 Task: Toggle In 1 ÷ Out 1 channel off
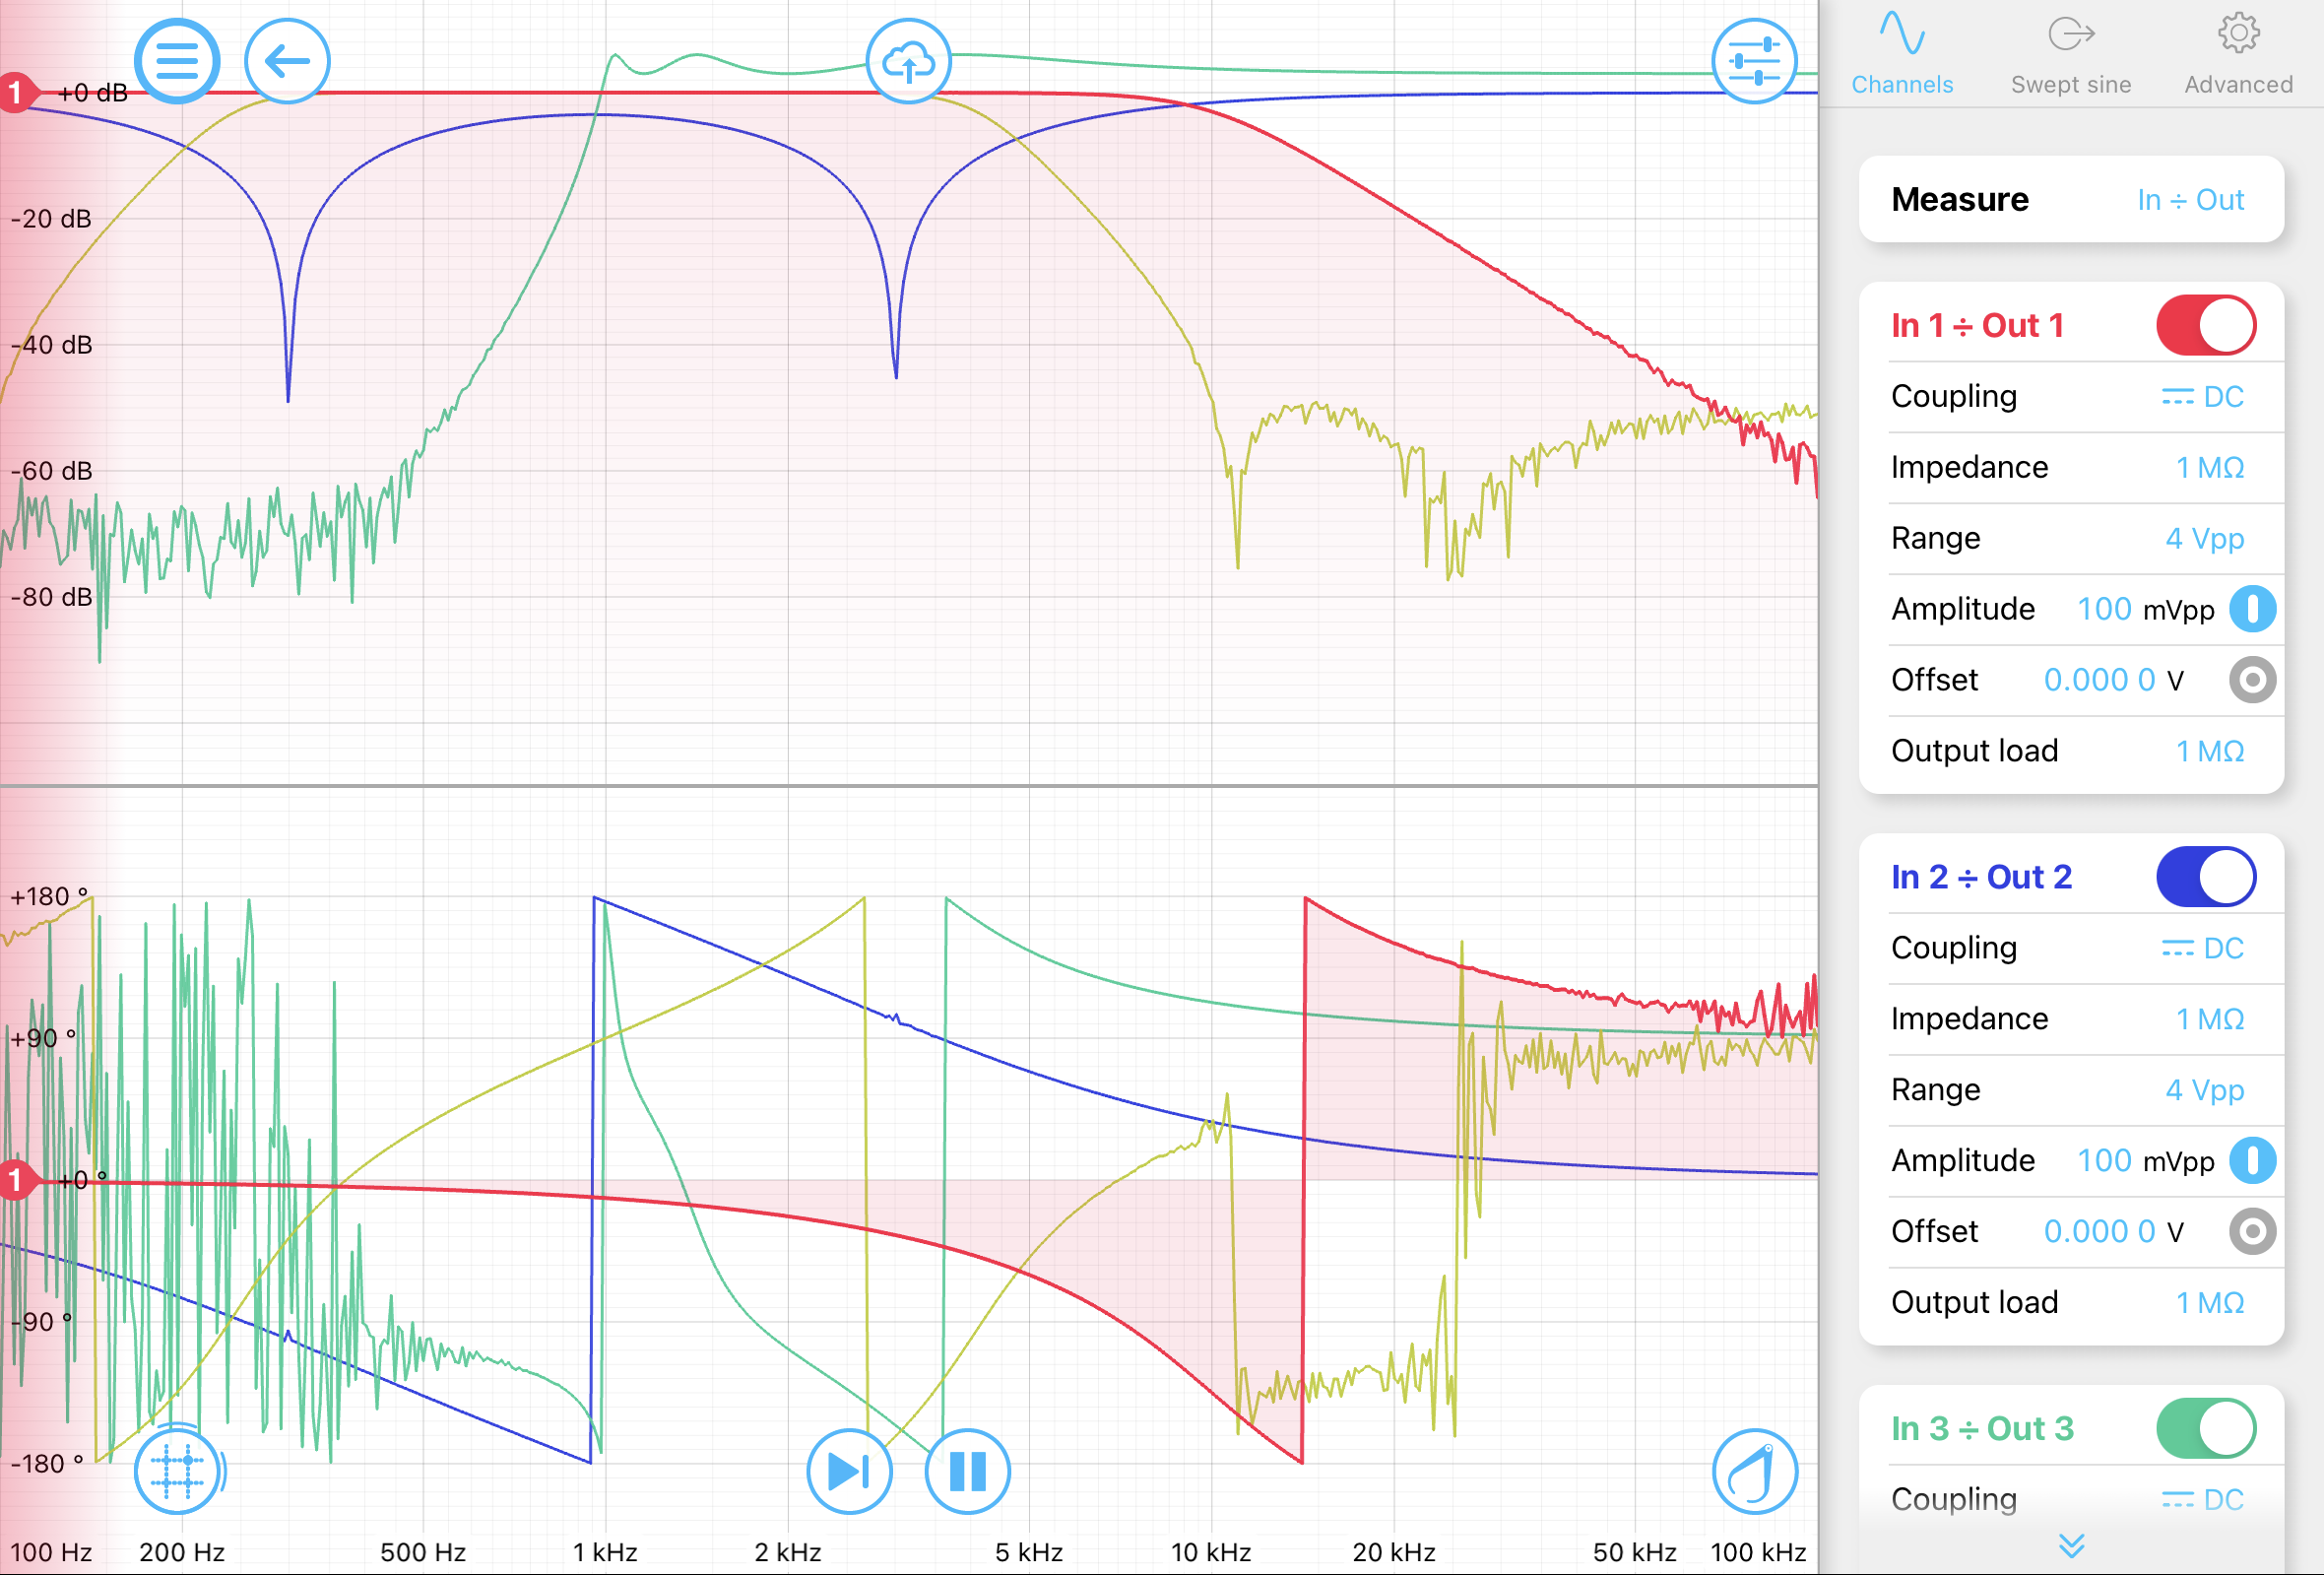[2206, 325]
